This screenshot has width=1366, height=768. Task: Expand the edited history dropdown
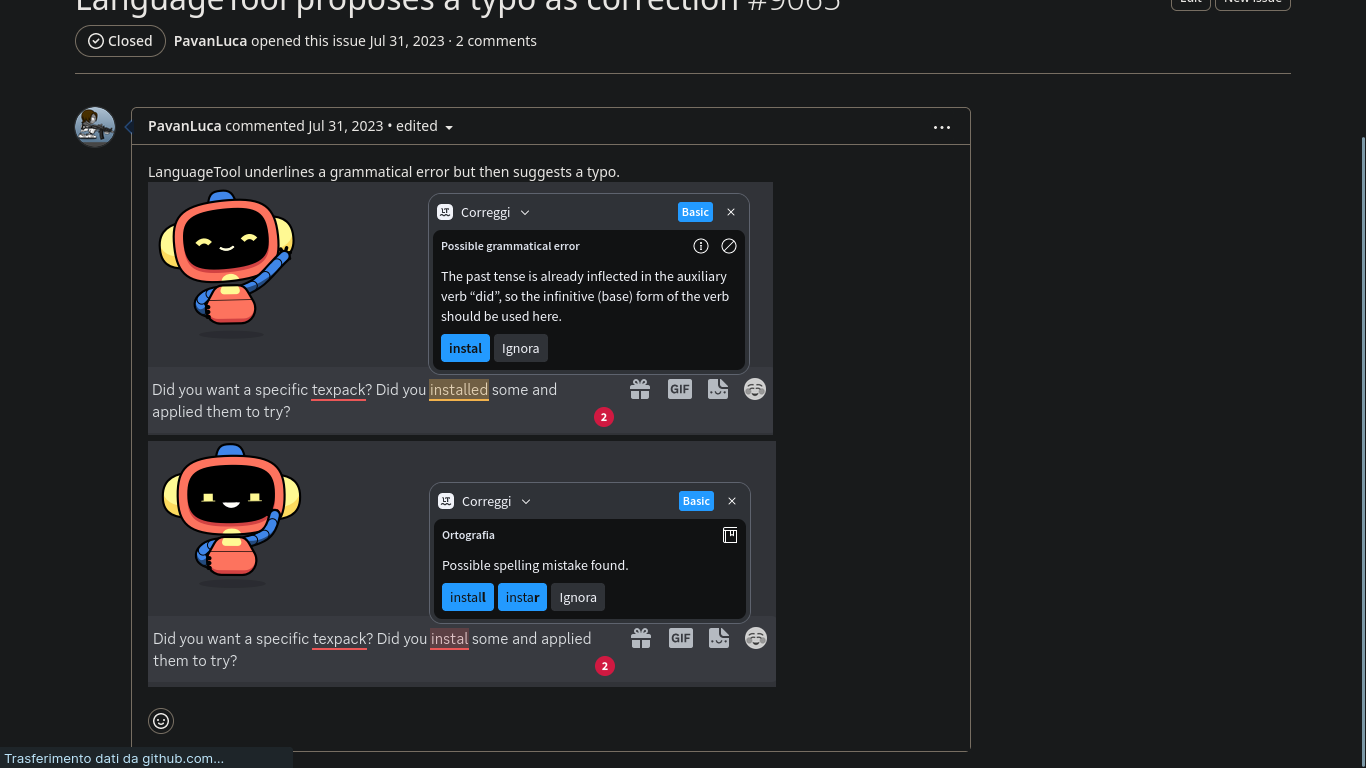(448, 127)
